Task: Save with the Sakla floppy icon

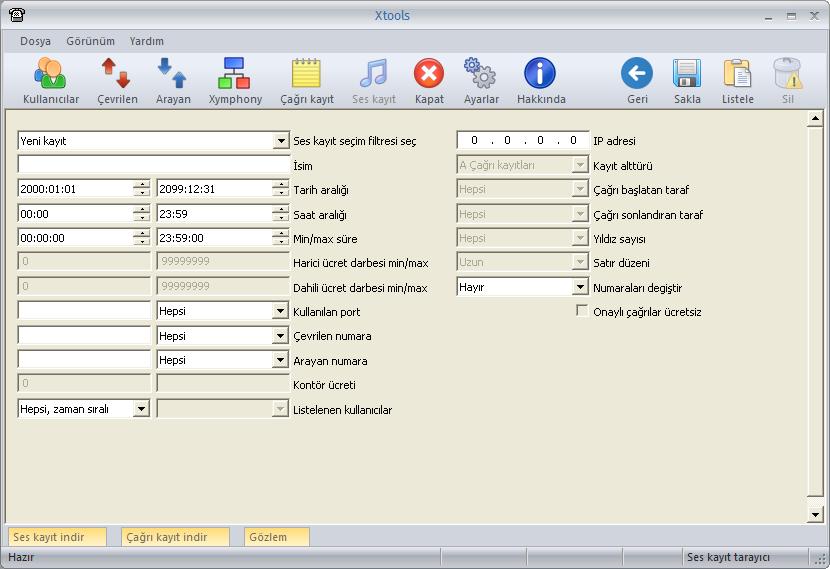Action: (687, 75)
